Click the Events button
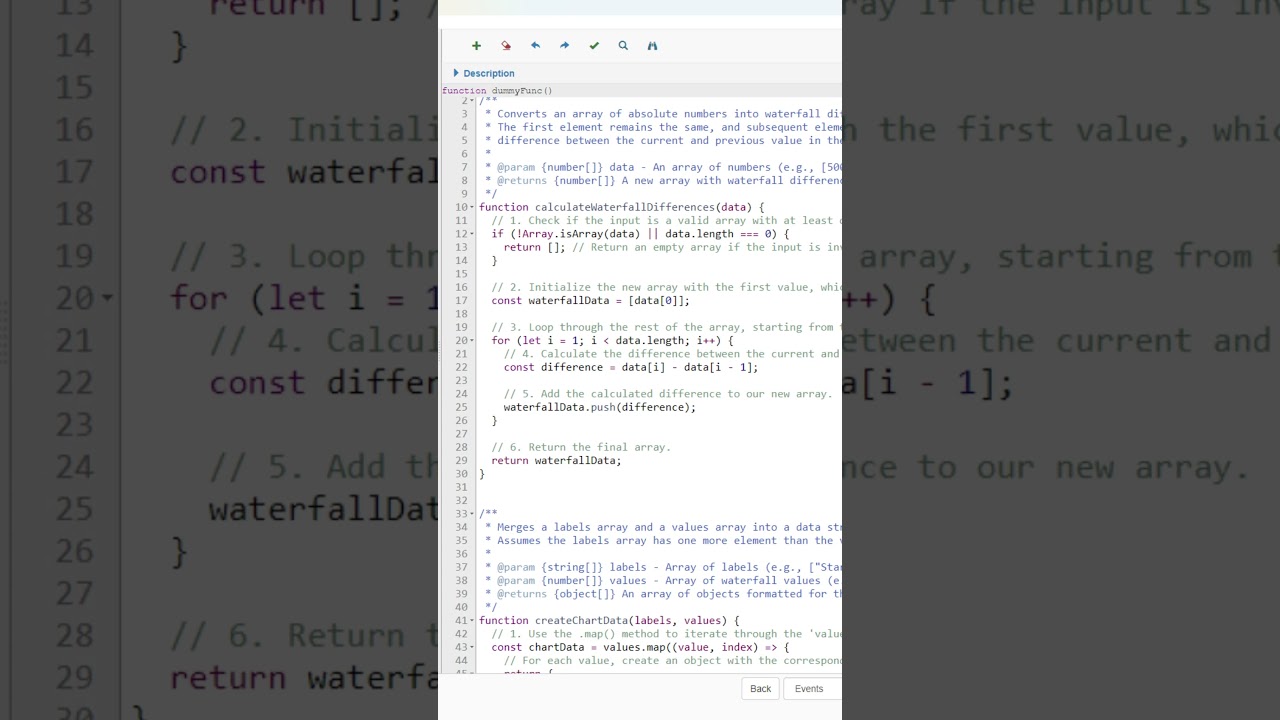Screen dimensions: 1280x720 [x=813, y=689]
